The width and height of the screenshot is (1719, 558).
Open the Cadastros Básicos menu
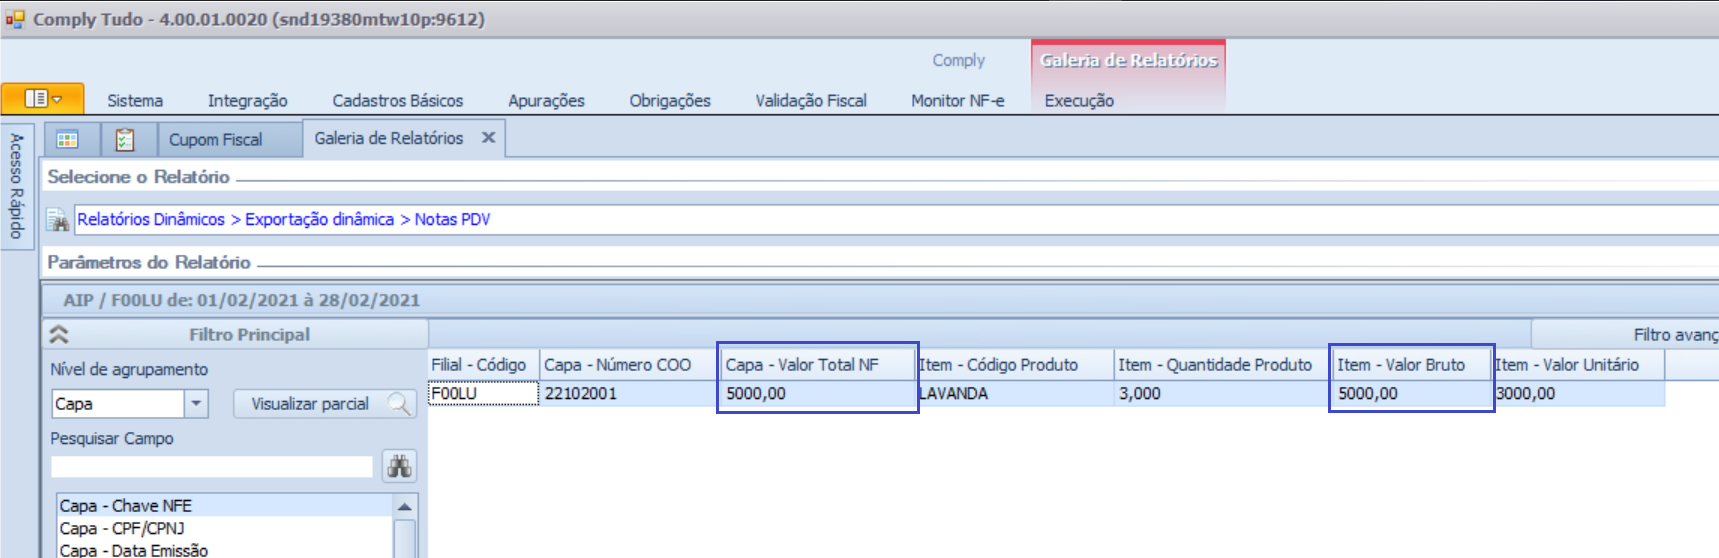click(x=398, y=101)
